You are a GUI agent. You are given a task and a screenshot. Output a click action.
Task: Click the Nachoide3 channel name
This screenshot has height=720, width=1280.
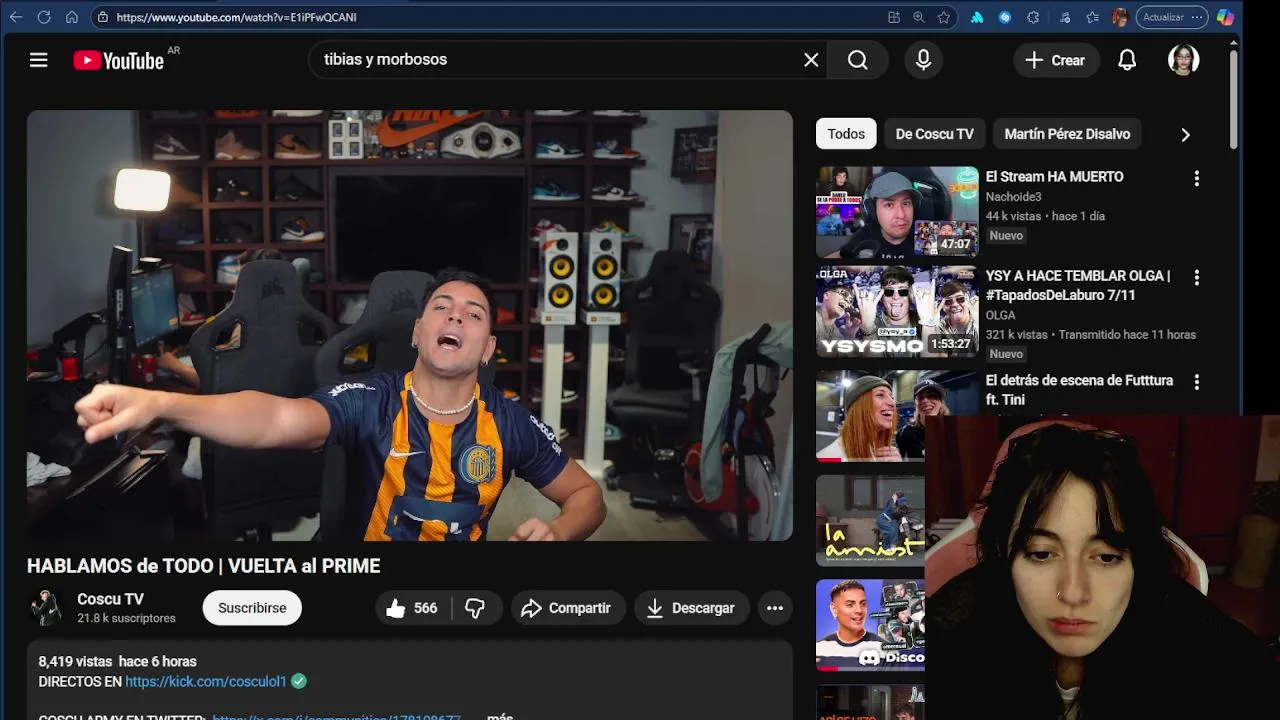1013,197
